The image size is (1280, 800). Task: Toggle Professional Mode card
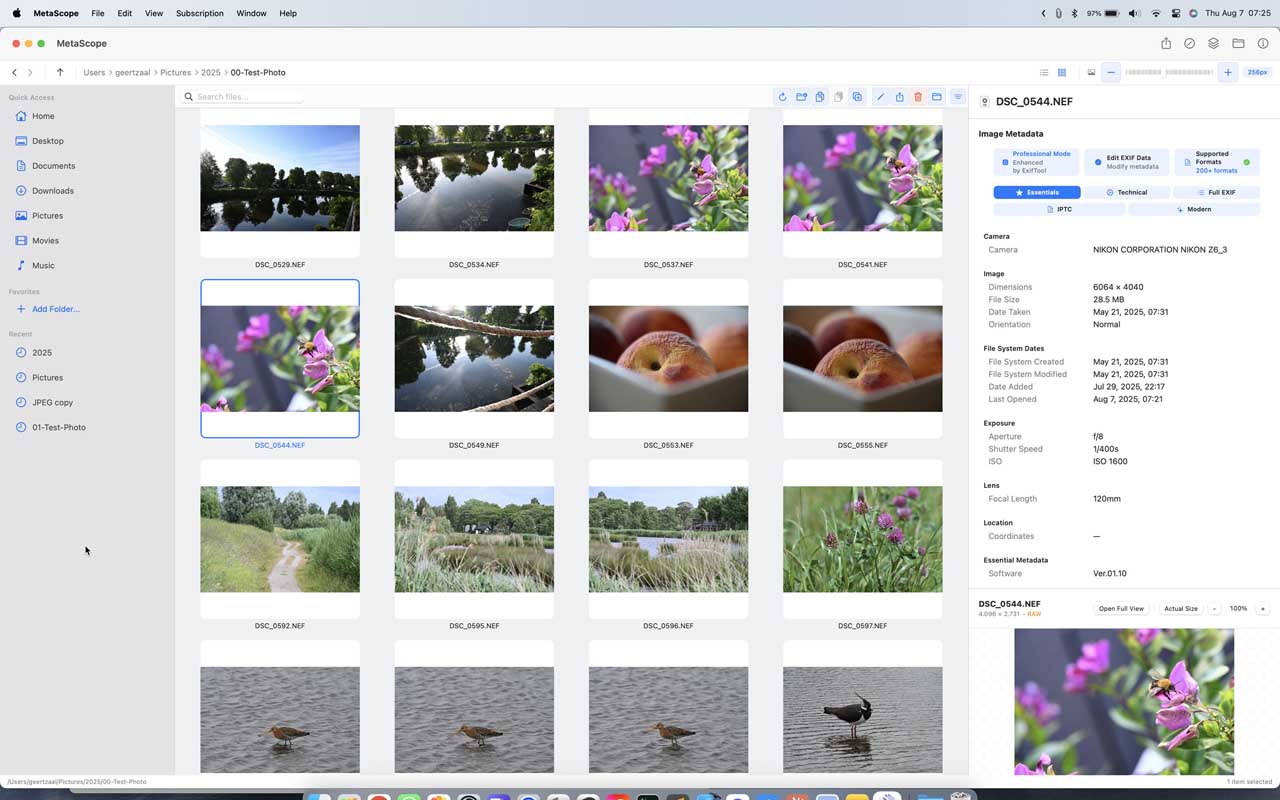tap(1036, 162)
